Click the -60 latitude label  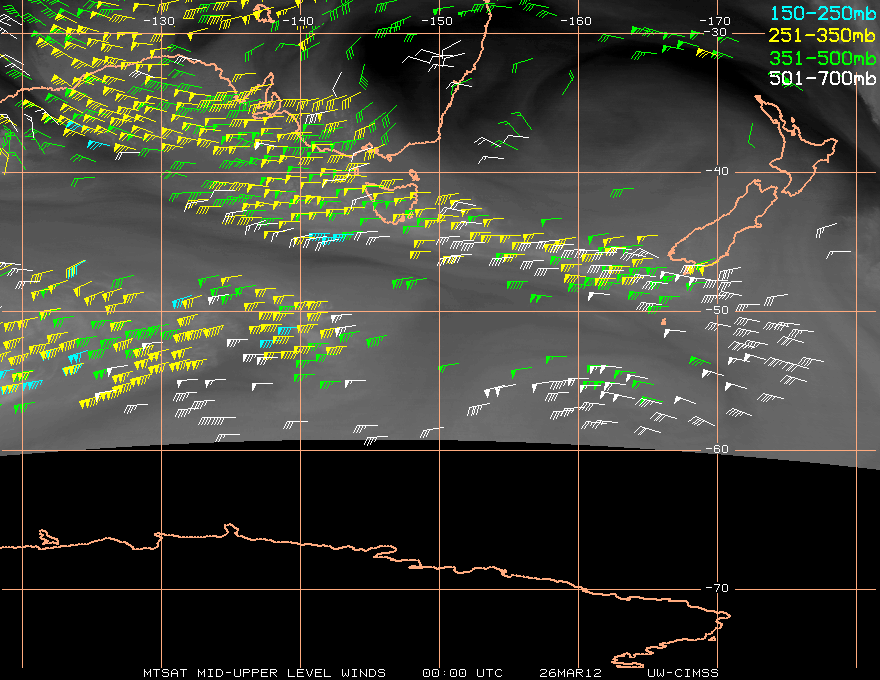[x=716, y=449]
